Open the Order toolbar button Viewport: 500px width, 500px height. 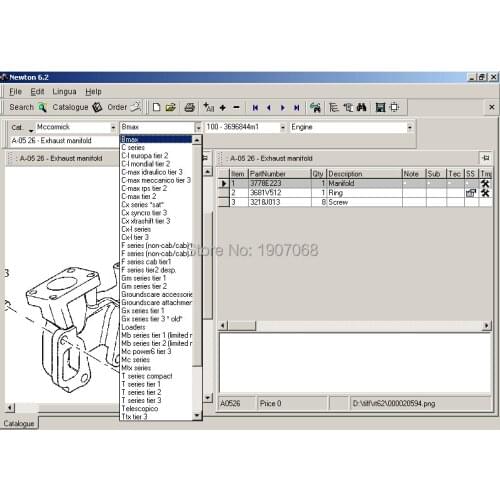pos(124,107)
